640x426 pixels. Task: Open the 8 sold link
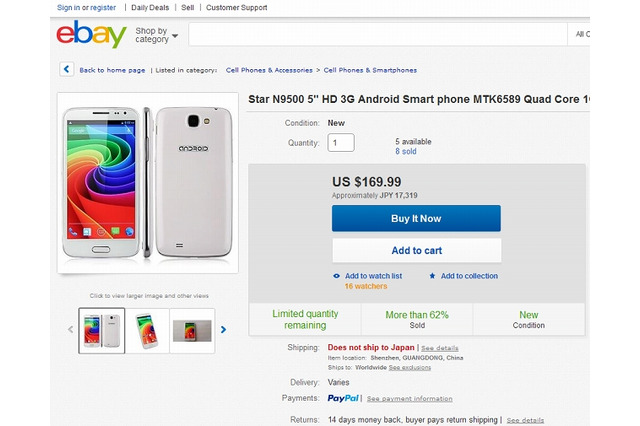[x=407, y=152]
